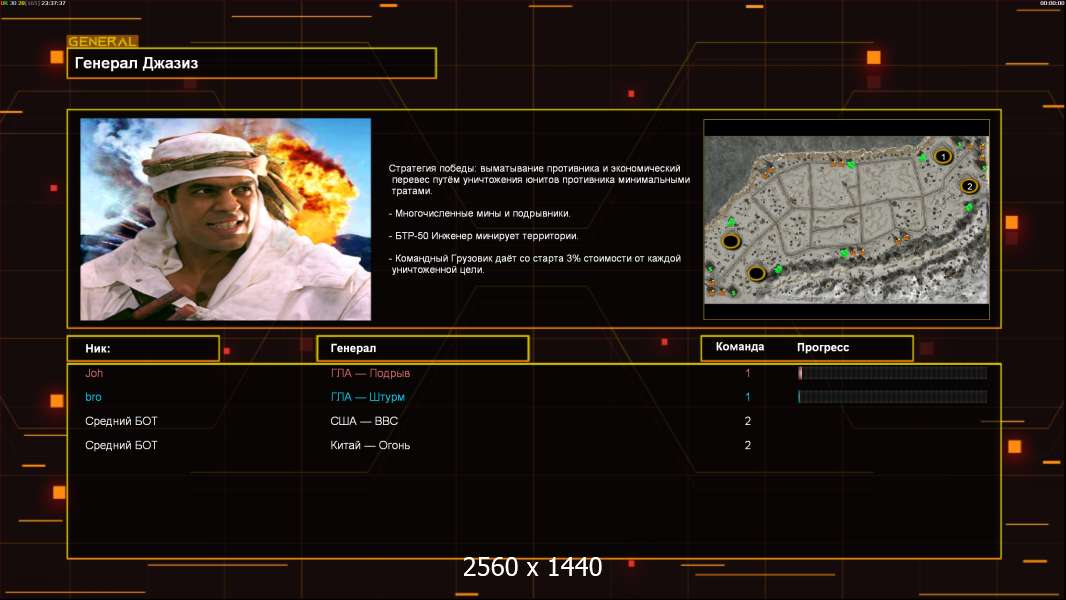1066x600 pixels.
Task: Click the 'Генерал' column header
Action: [422, 348]
